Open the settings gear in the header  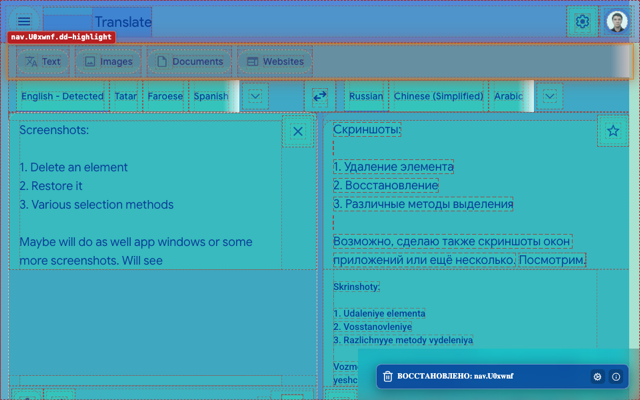[582, 21]
